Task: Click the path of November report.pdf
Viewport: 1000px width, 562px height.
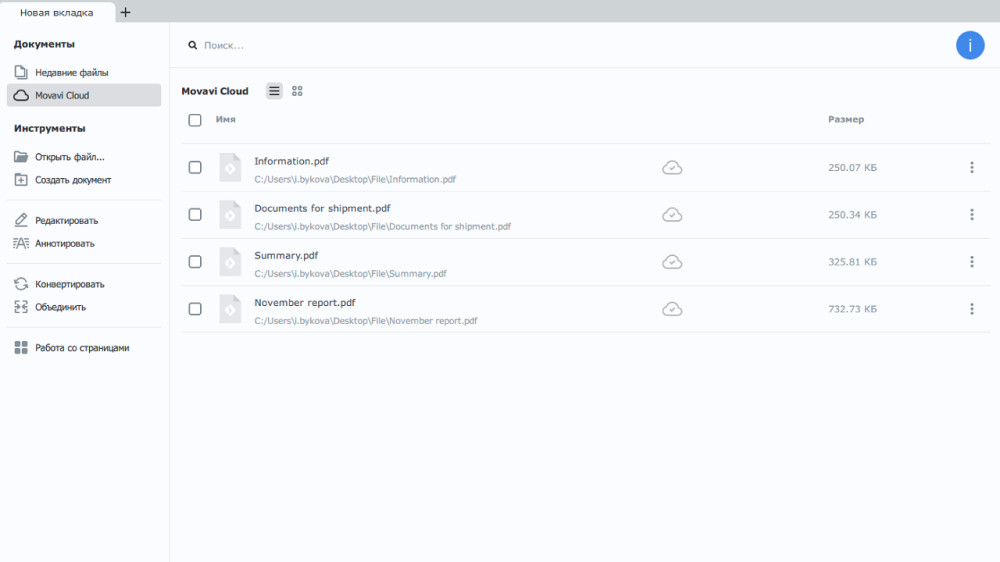Action: (365, 321)
